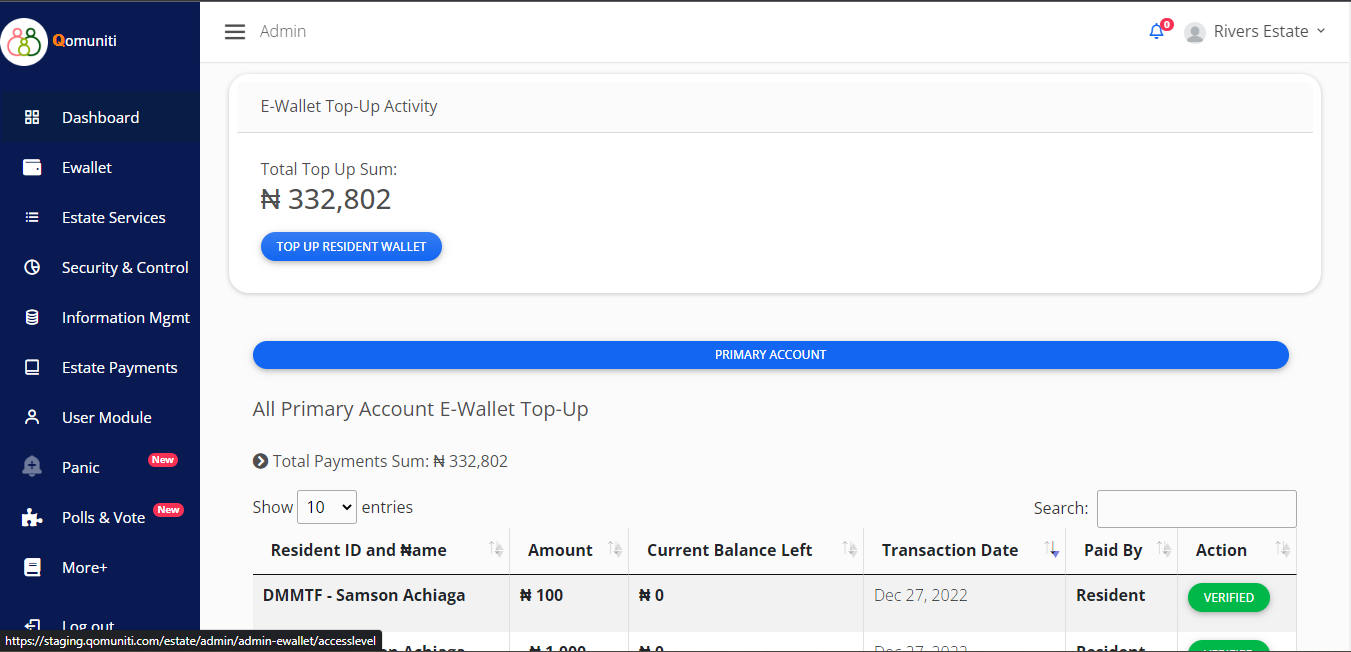
Task: Click the Polls & Vote puzzle icon
Action: pos(32,518)
